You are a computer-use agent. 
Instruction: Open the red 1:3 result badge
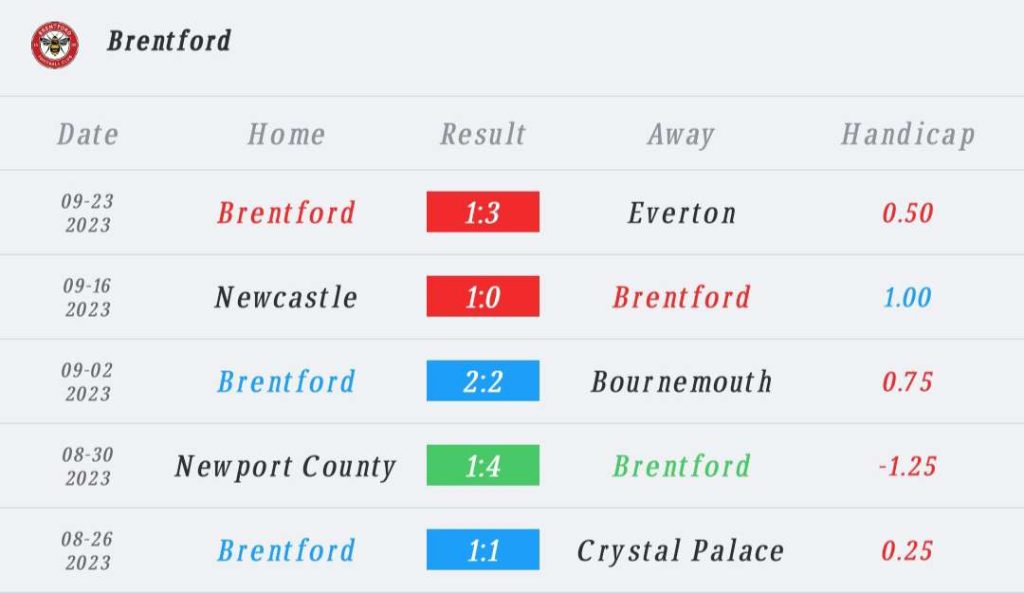point(483,212)
